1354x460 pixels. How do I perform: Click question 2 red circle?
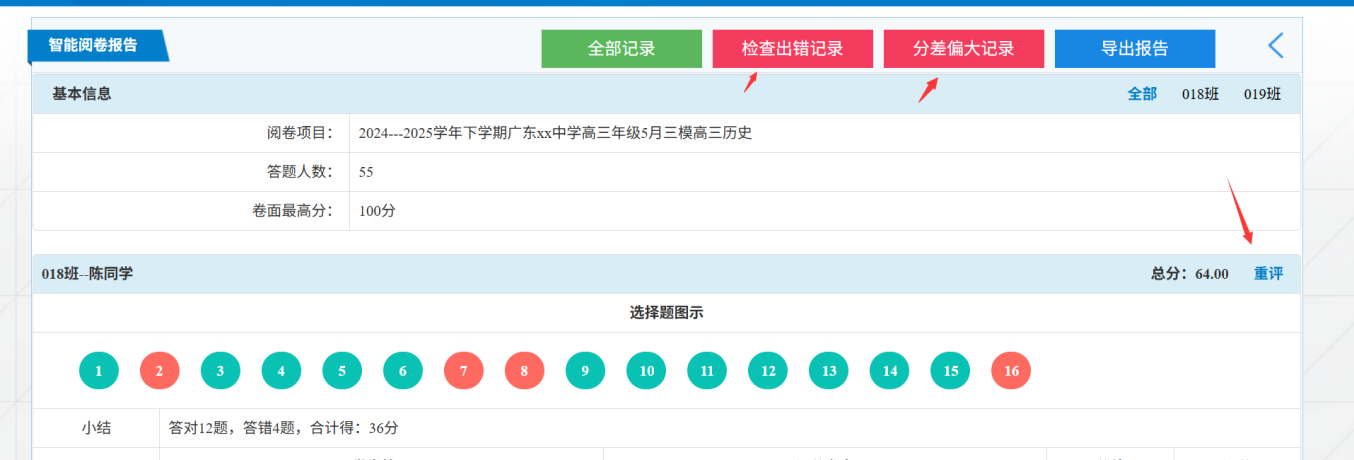pos(160,371)
